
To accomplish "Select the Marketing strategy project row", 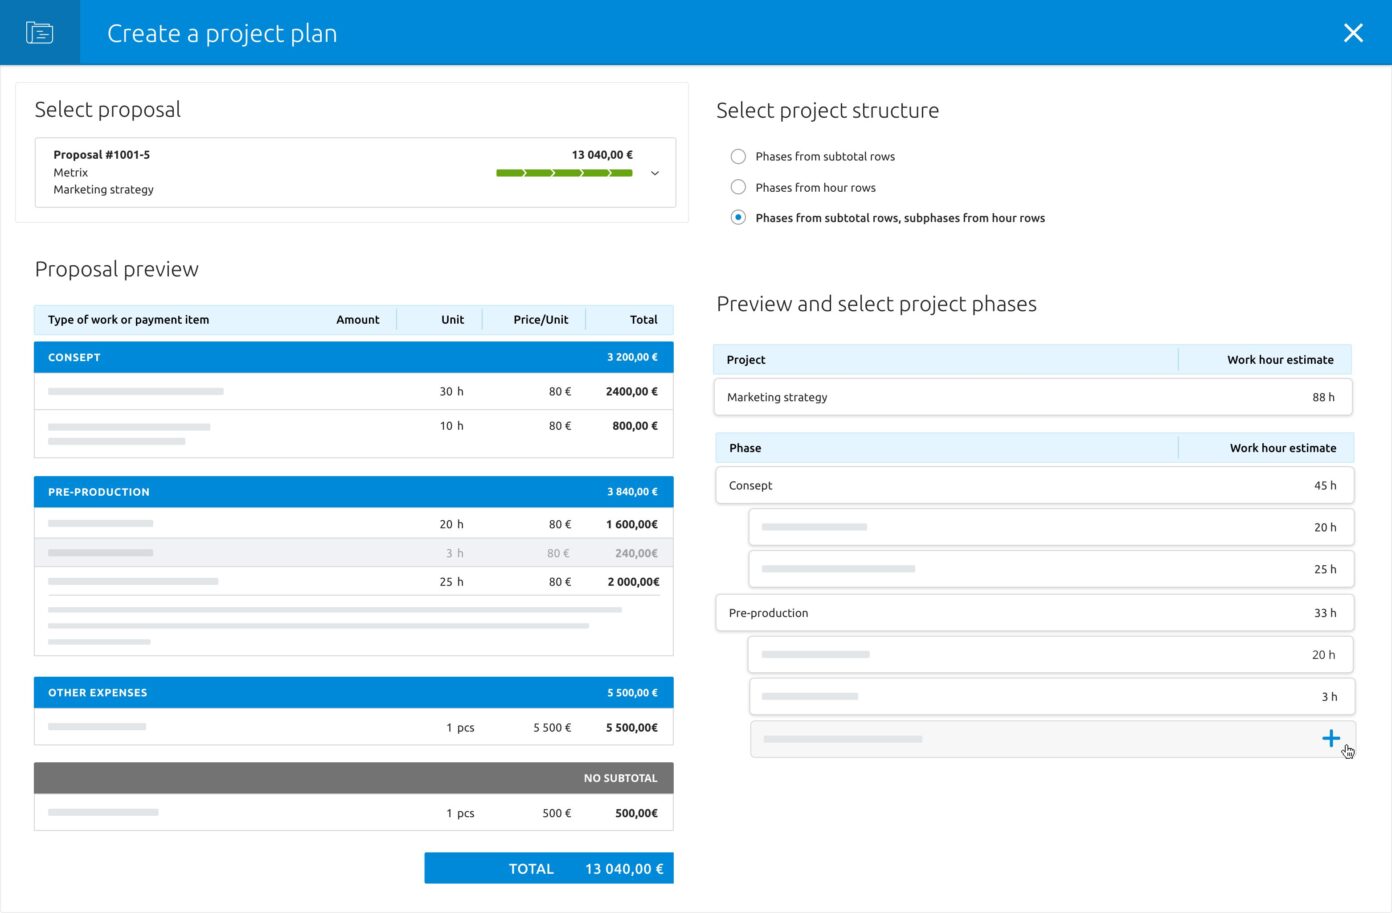I will (1032, 397).
